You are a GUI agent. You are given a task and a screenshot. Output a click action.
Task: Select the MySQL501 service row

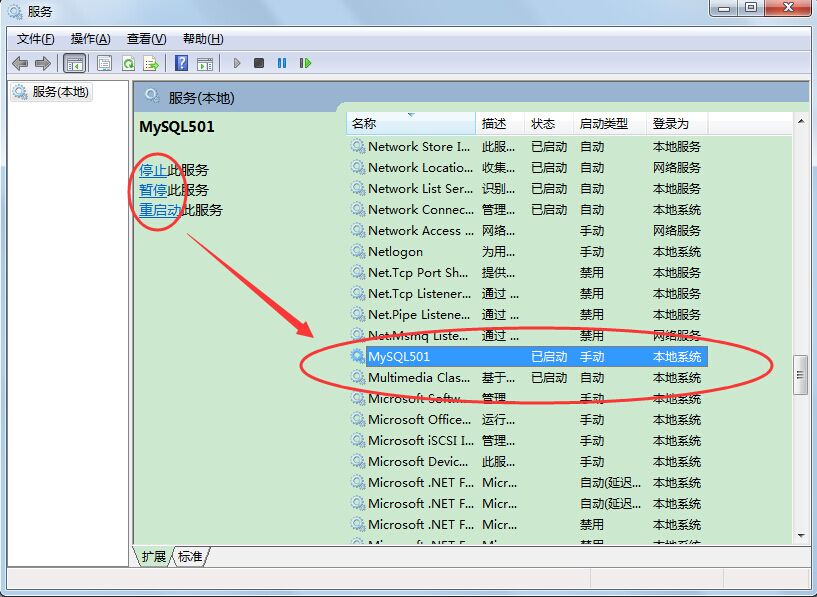coord(529,357)
